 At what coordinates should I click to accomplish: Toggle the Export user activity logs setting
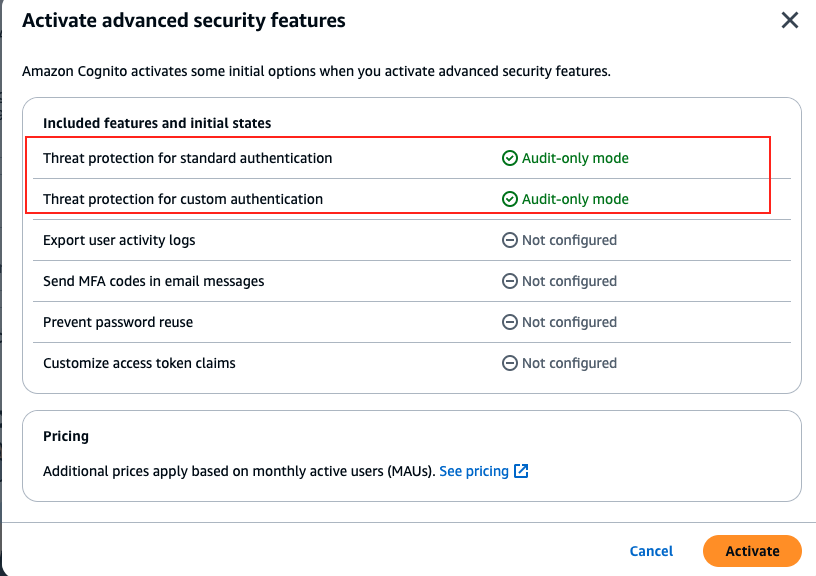(119, 240)
